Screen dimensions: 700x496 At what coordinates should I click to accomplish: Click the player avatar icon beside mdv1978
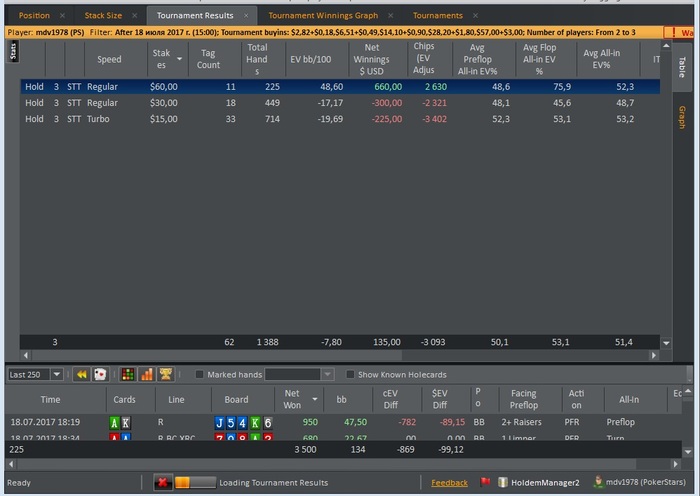[598, 482]
